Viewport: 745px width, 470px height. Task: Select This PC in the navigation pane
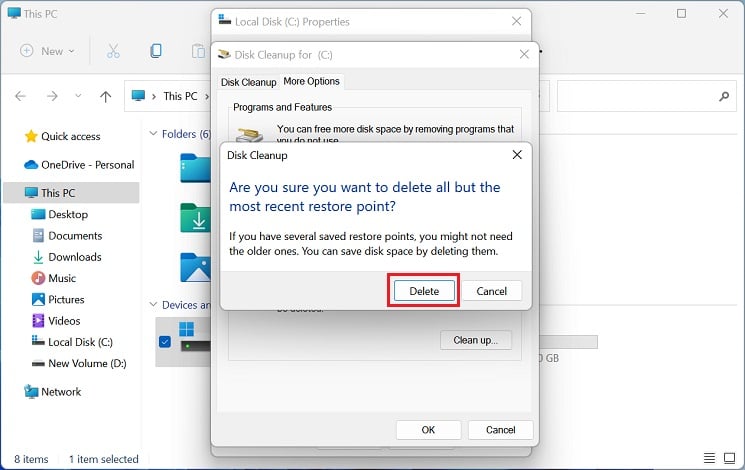point(71,192)
